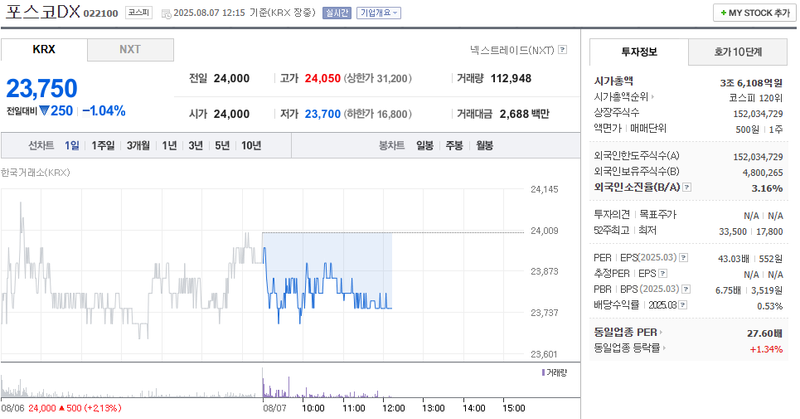Select the 1주일 line chart period
This screenshot has width=800, height=419.
click(103, 146)
